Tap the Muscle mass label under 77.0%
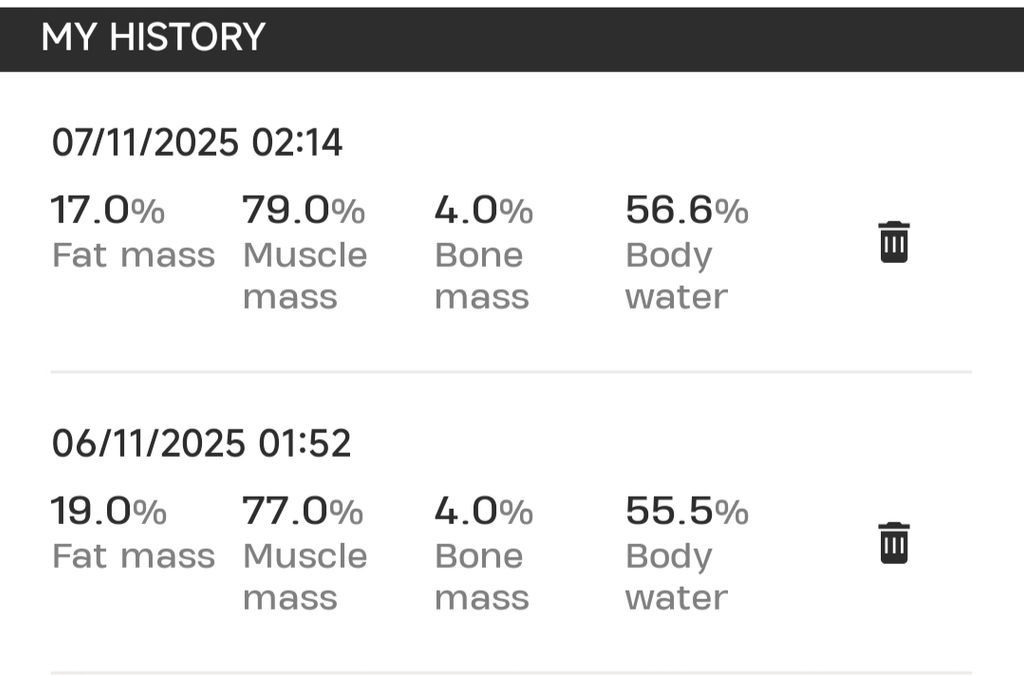Screen dimensions: 1024x676 304,577
